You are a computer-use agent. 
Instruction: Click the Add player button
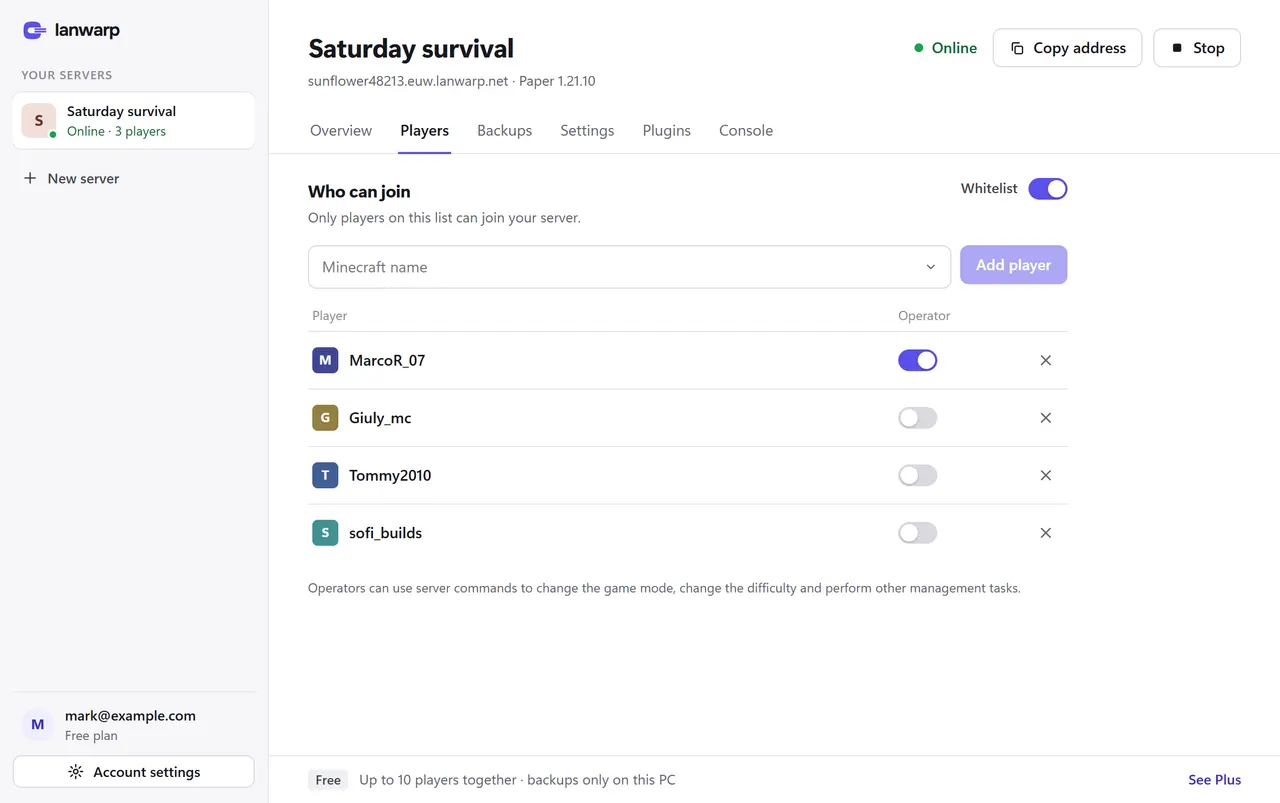pyautogui.click(x=1013, y=265)
